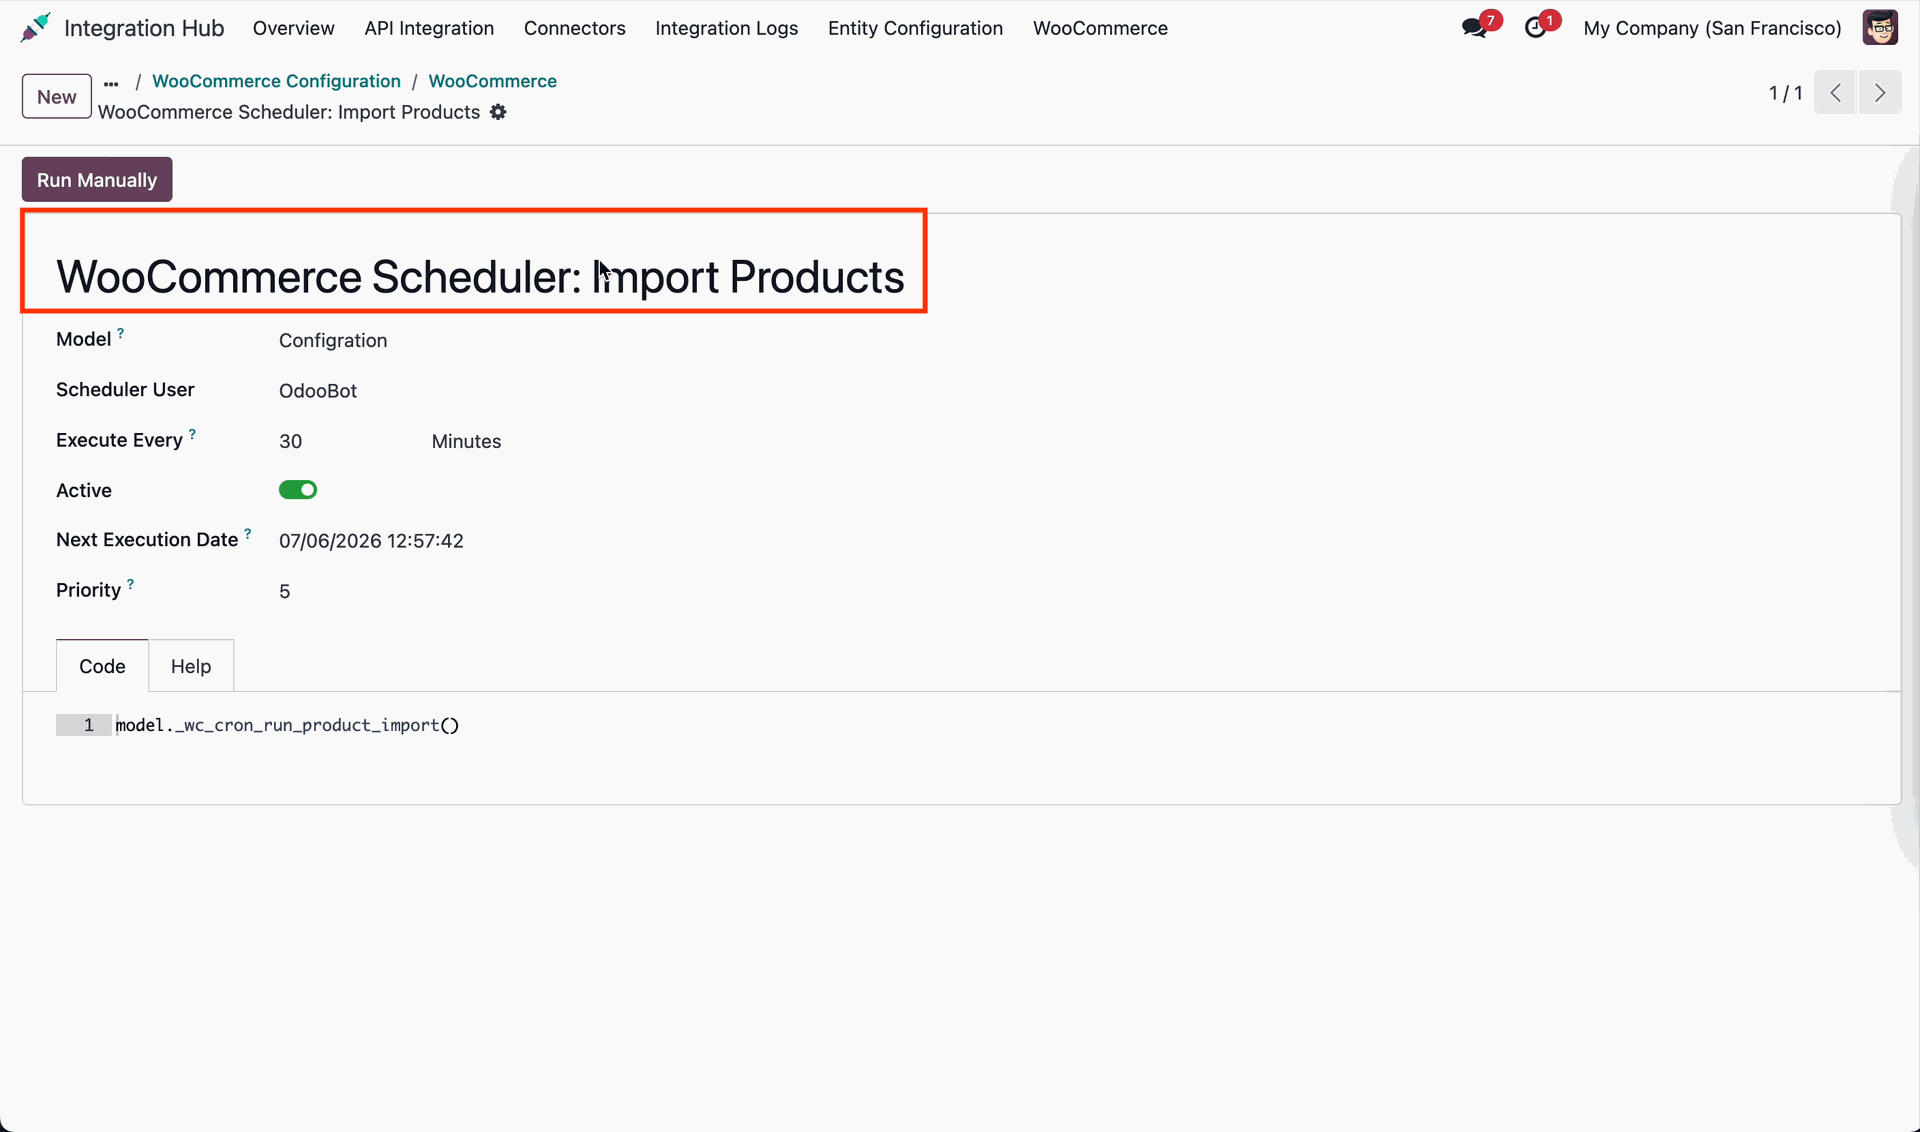Screen dimensions: 1920x1132
Task: Open the My Company (San Francisco) switcher
Action: coord(1712,28)
